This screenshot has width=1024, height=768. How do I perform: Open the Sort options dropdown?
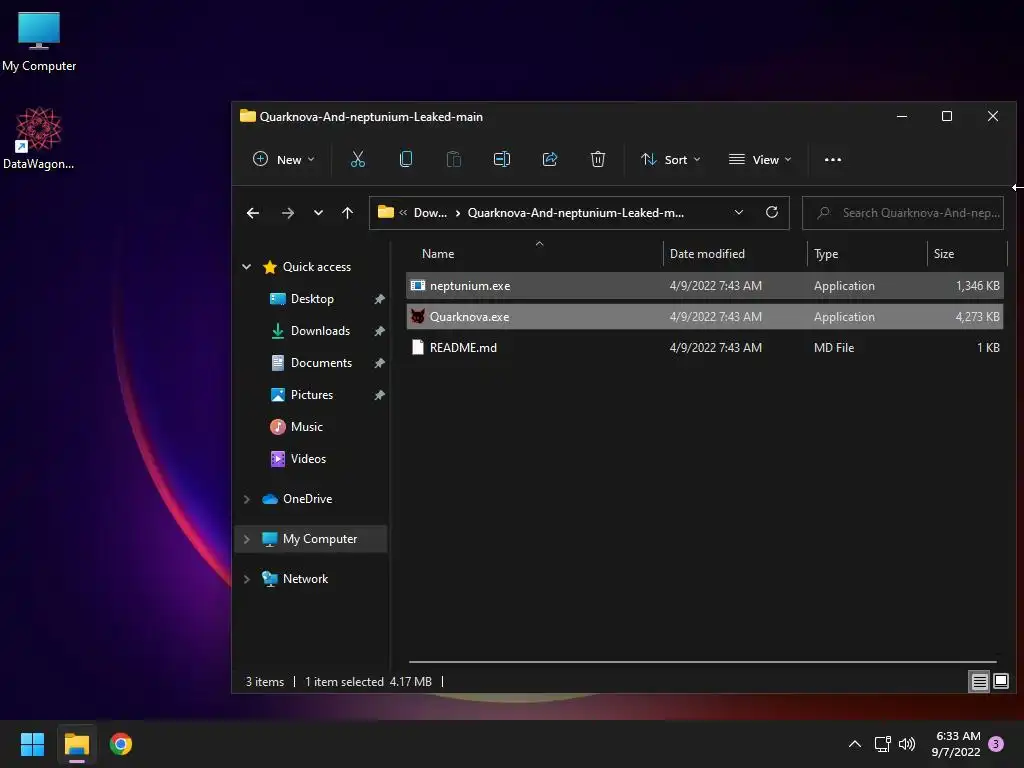tap(670, 159)
